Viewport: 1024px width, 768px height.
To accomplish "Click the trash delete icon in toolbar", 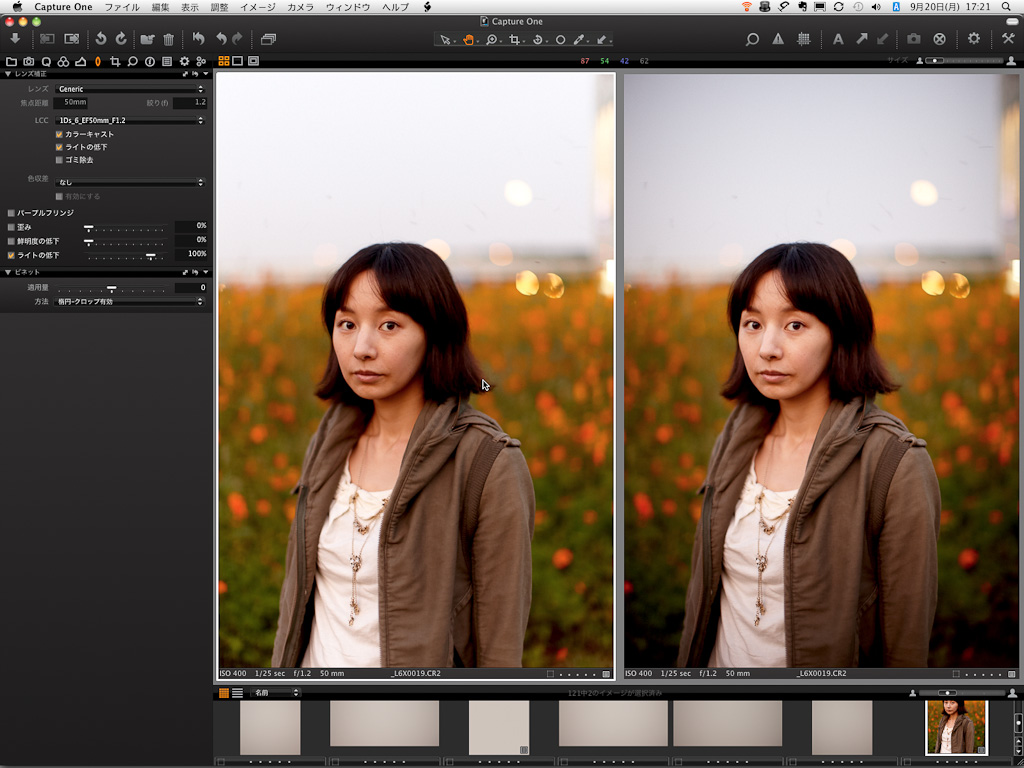I will tap(168, 39).
